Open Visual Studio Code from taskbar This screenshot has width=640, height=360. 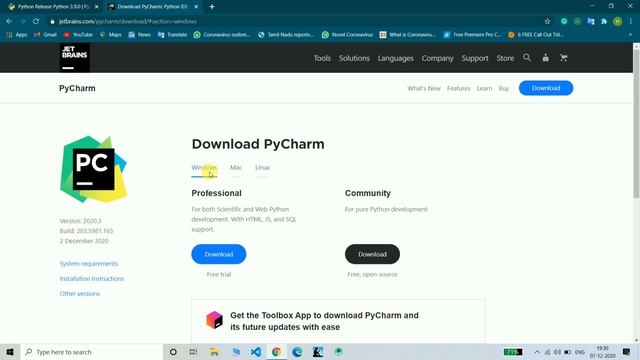tap(256, 352)
